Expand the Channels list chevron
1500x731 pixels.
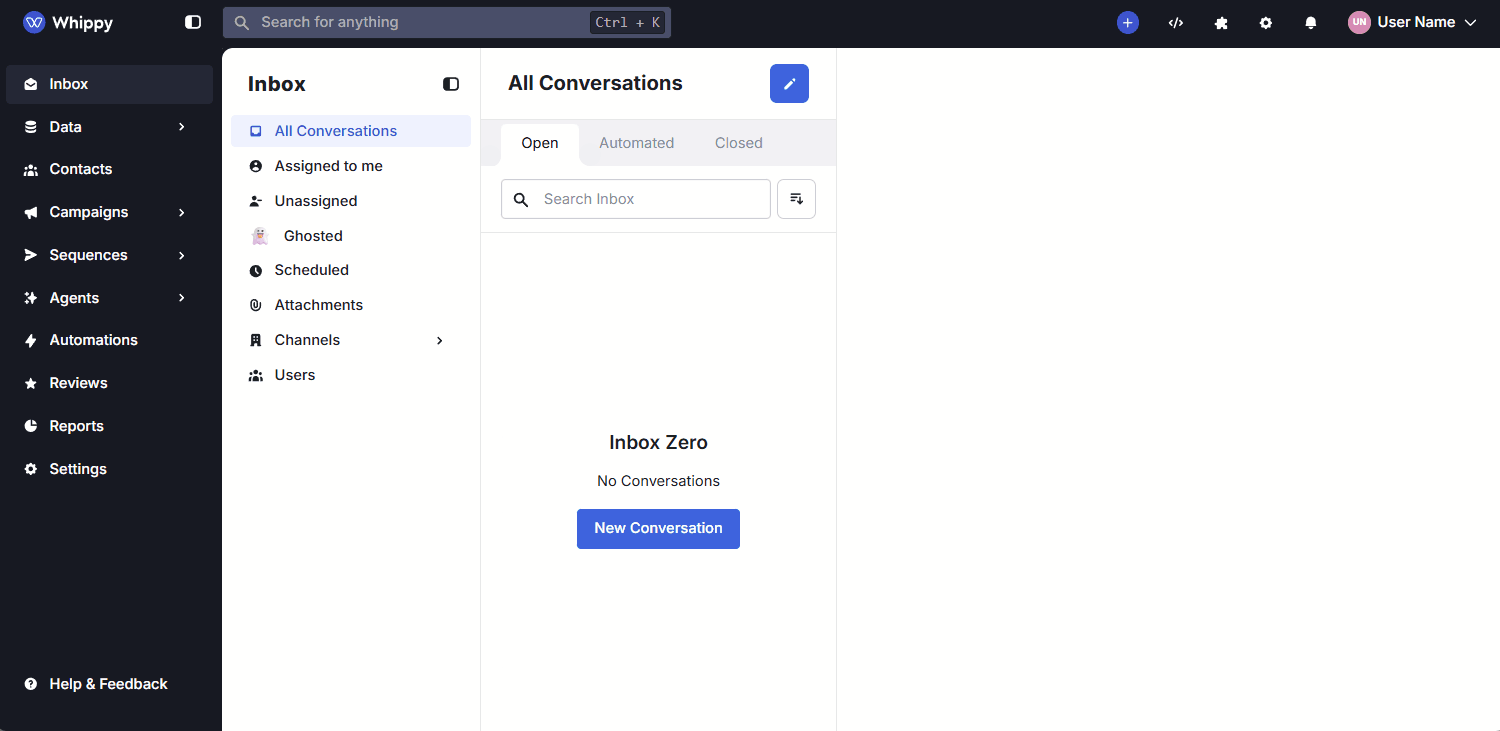(x=440, y=340)
